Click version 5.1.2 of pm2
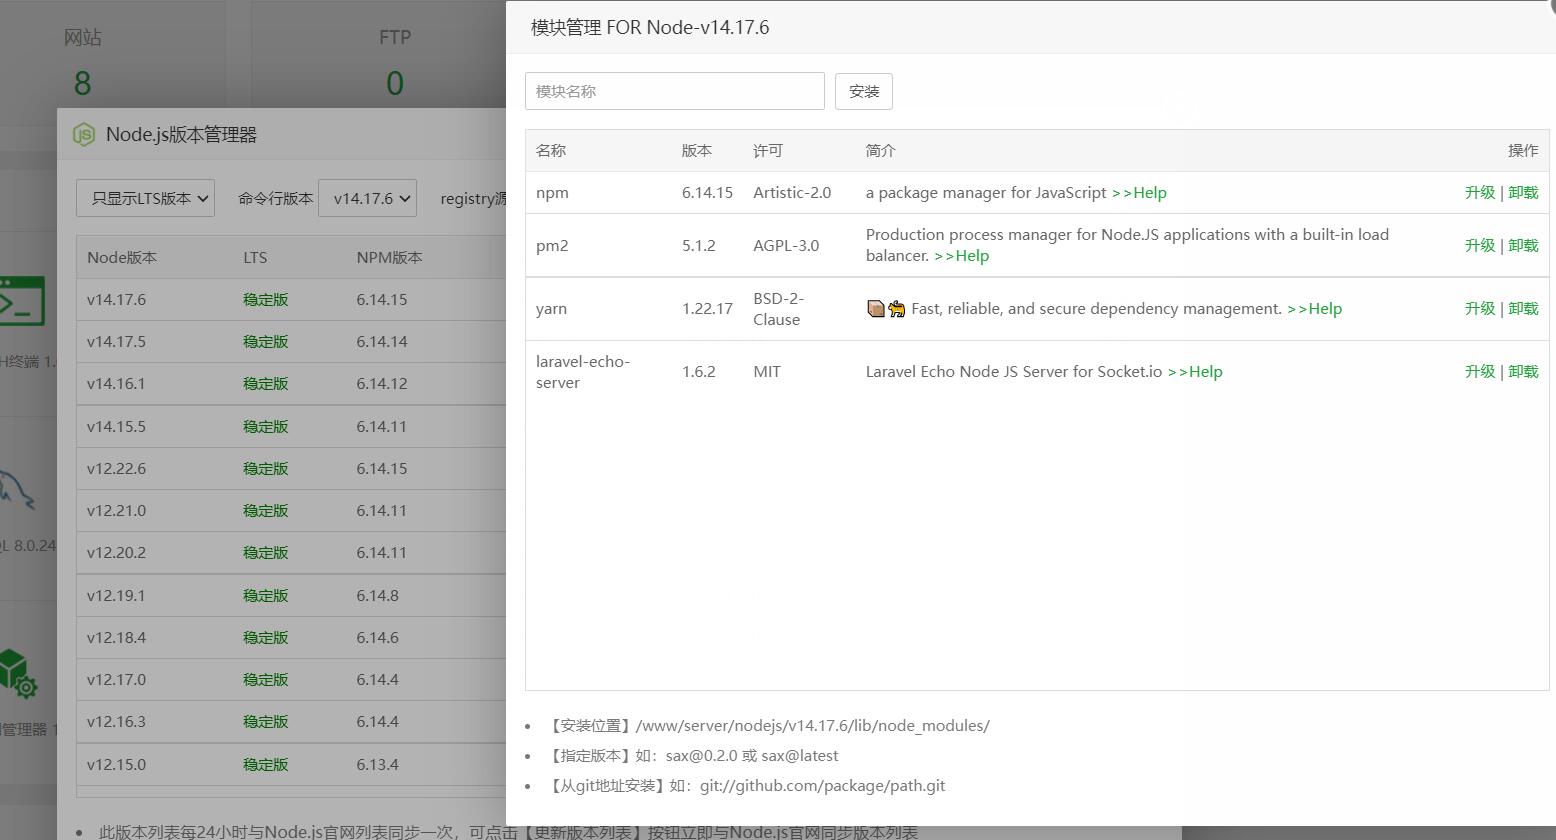The width and height of the screenshot is (1556, 840). (699, 246)
